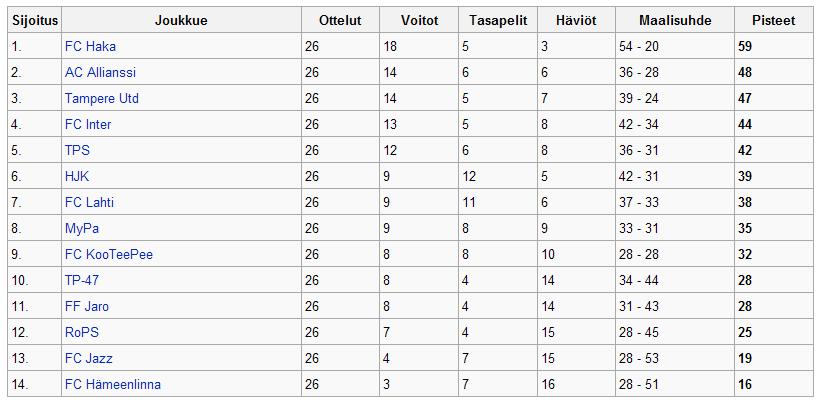Click the Pisteet column header
Image resolution: width=823 pixels, height=405 pixels.
point(774,20)
